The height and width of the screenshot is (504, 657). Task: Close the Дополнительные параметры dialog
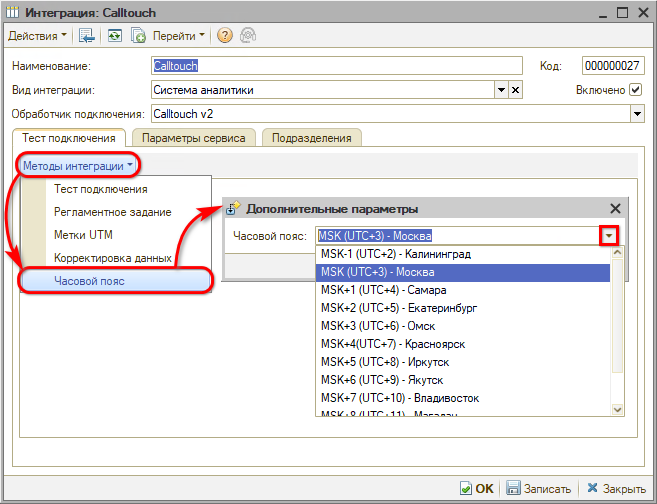pyautogui.click(x=615, y=209)
